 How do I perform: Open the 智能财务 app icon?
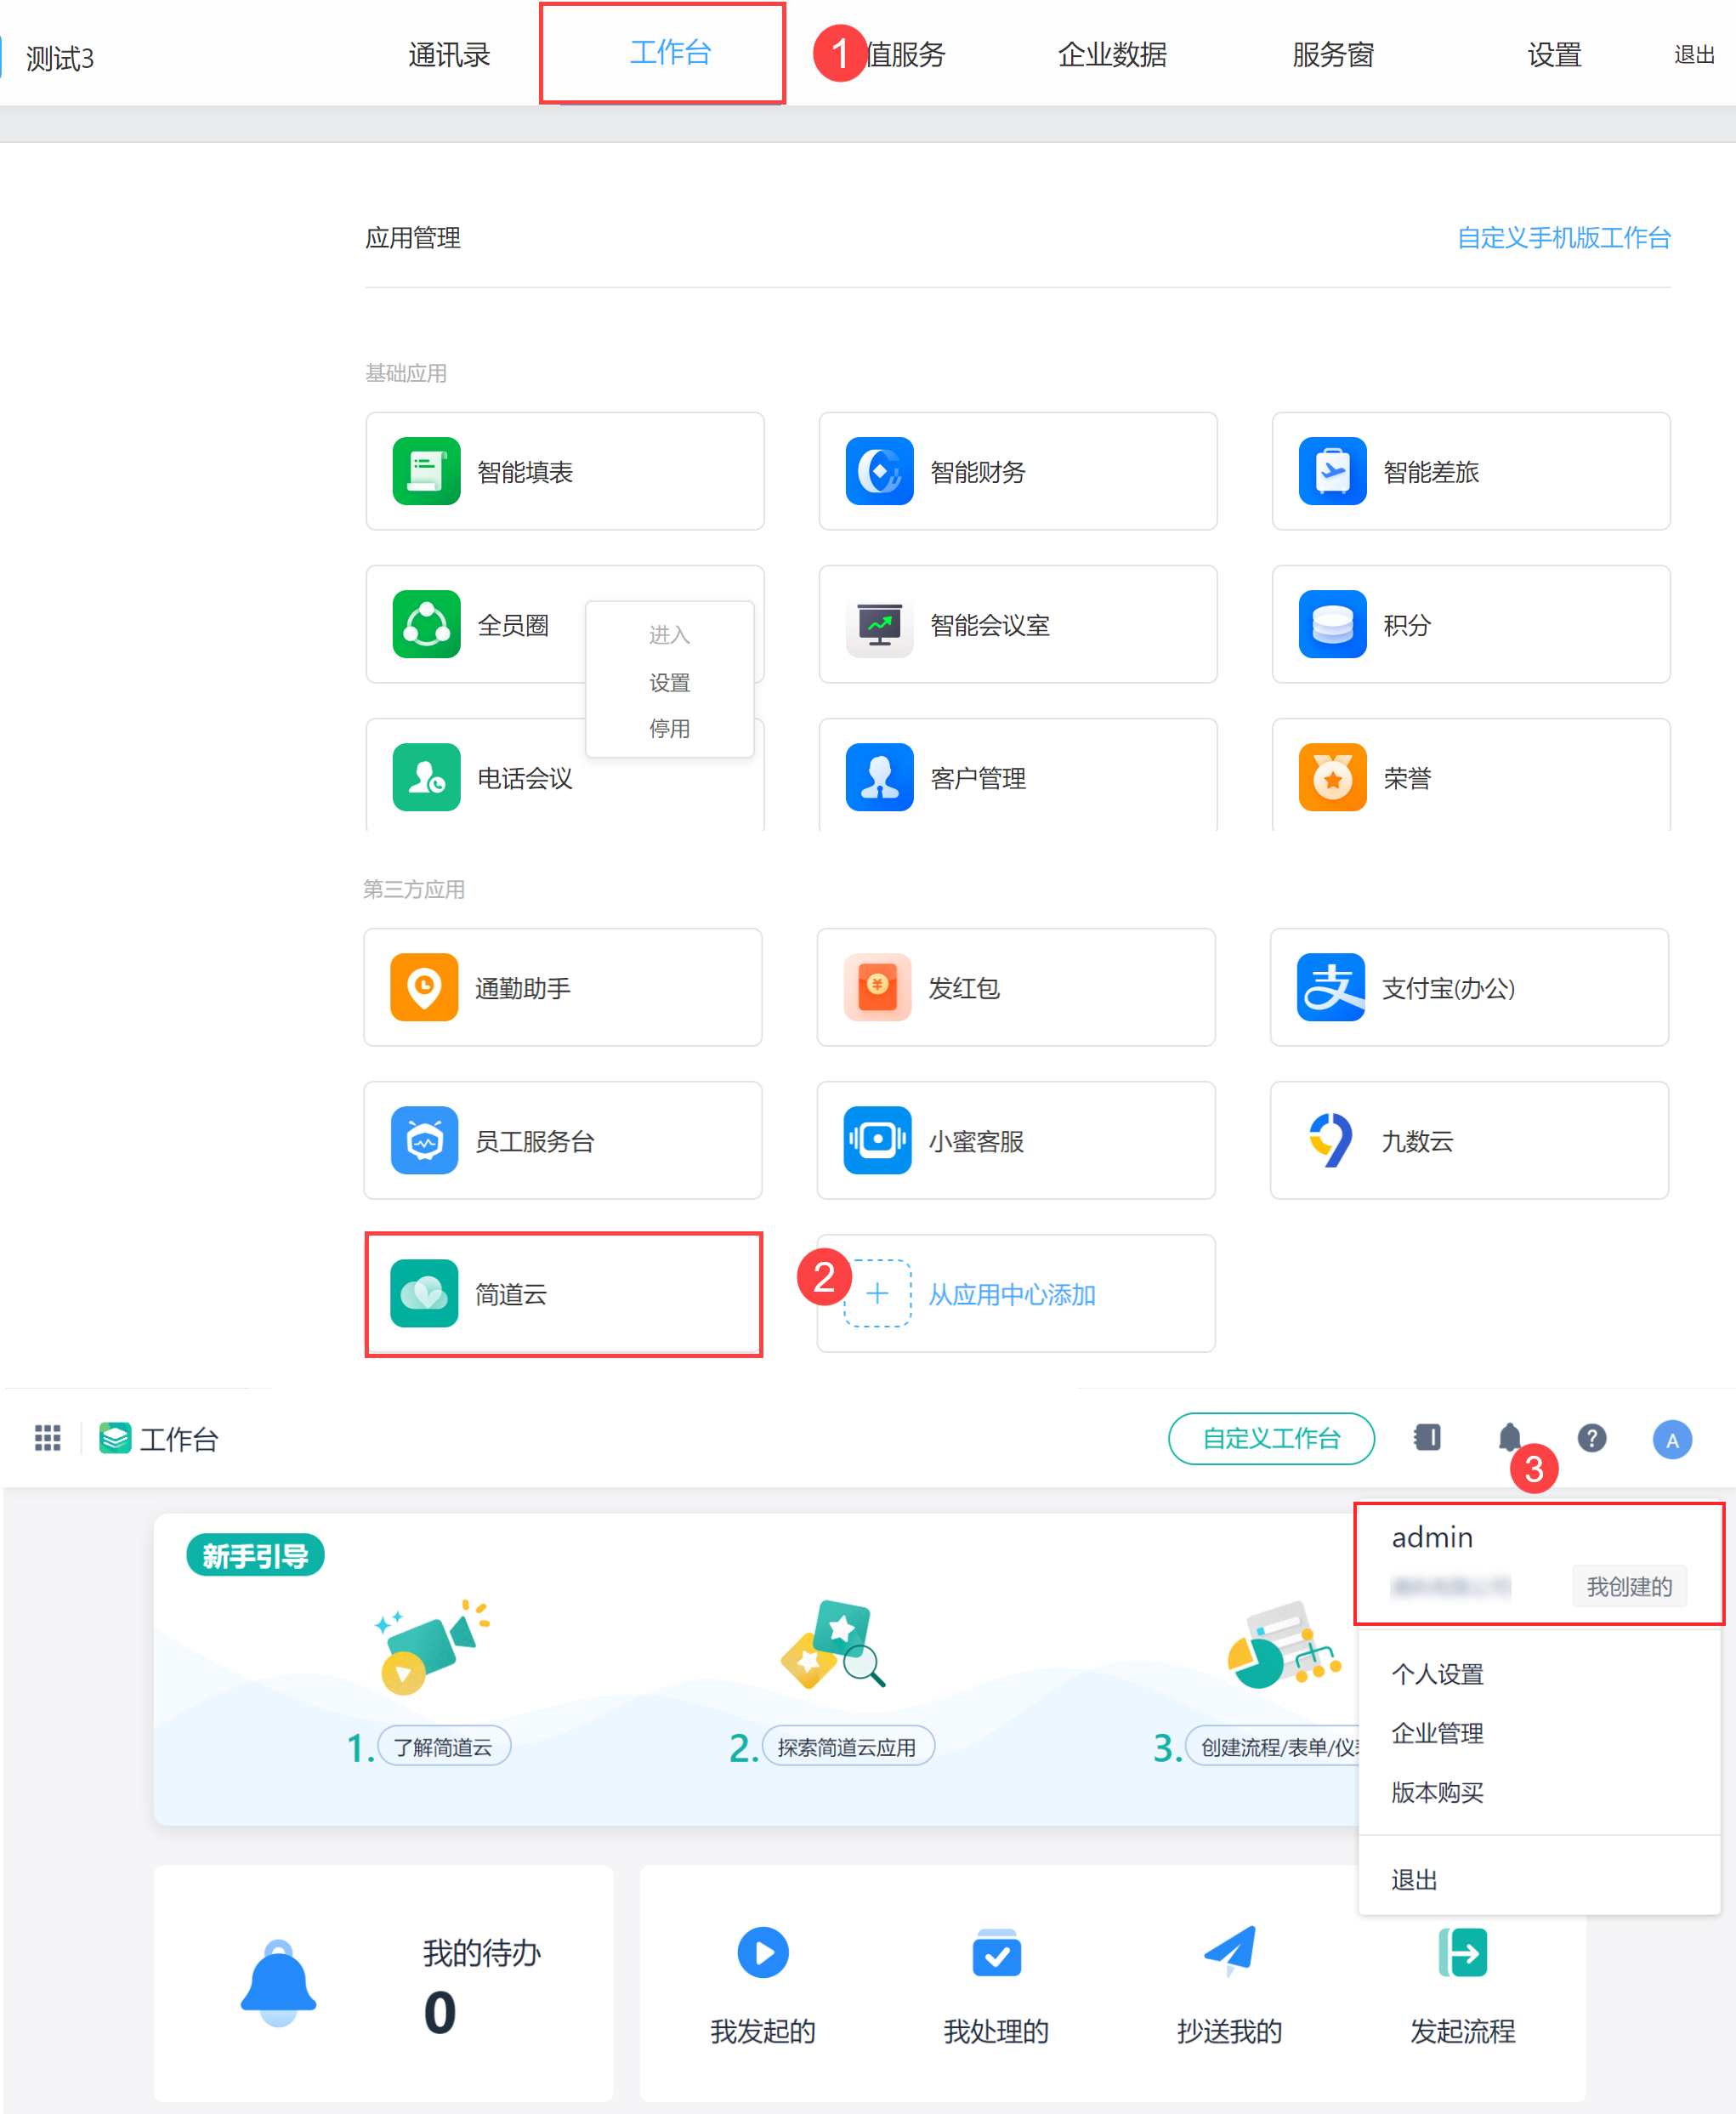879,471
